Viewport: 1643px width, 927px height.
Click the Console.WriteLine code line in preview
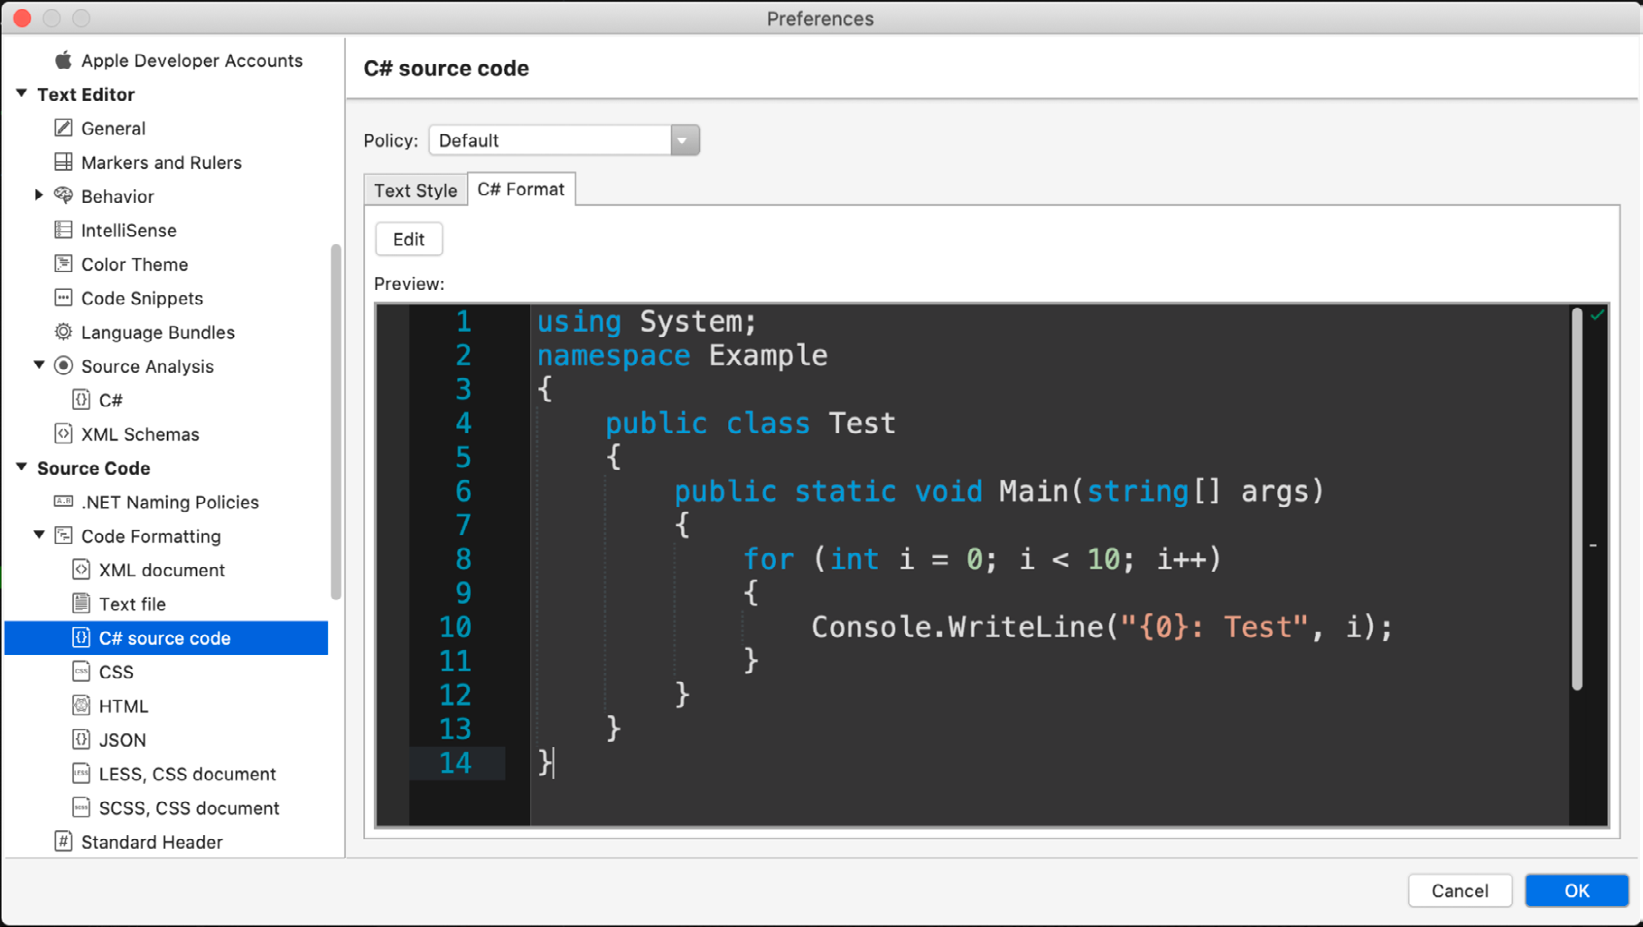(x=1101, y=627)
